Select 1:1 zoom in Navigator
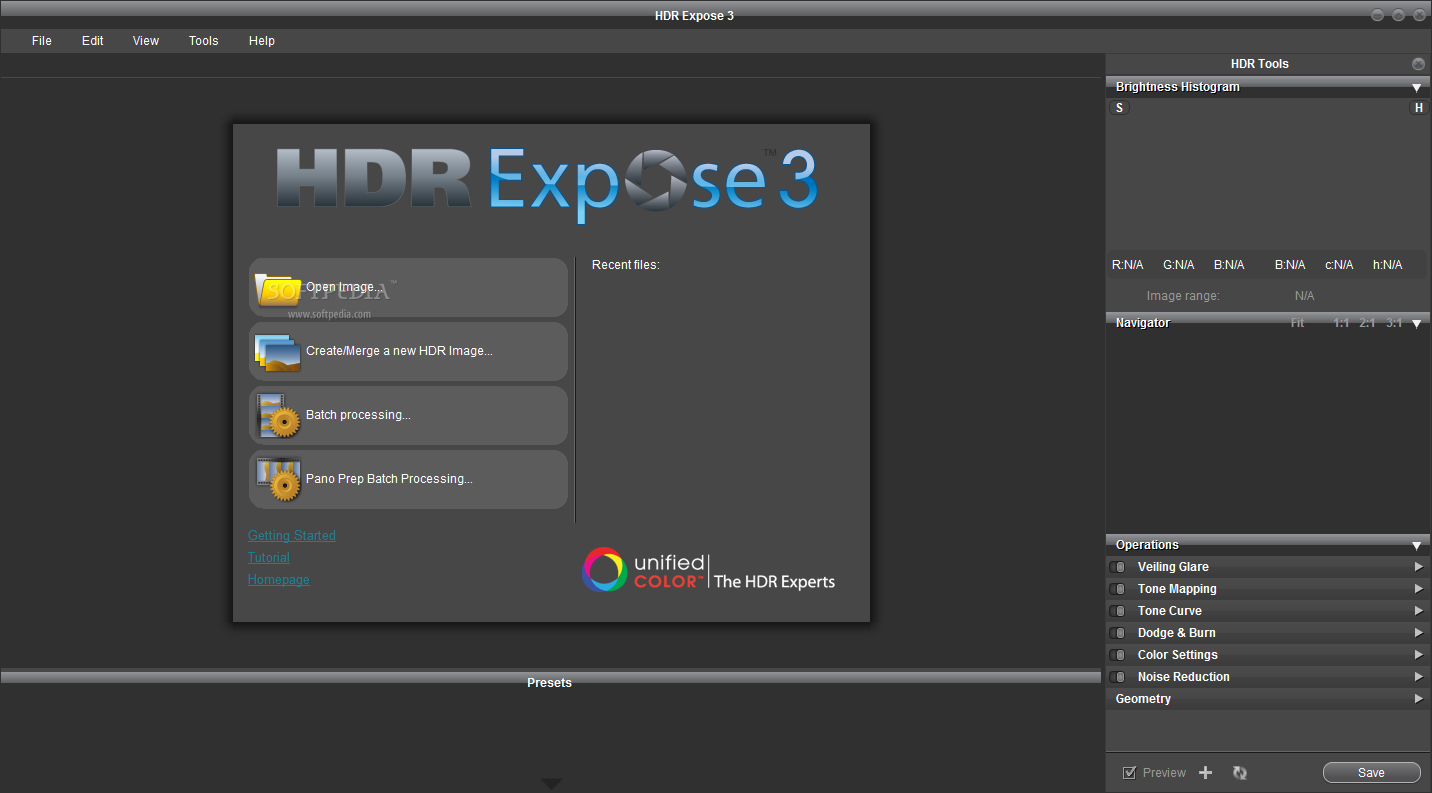The width and height of the screenshot is (1432, 793). pyautogui.click(x=1341, y=323)
